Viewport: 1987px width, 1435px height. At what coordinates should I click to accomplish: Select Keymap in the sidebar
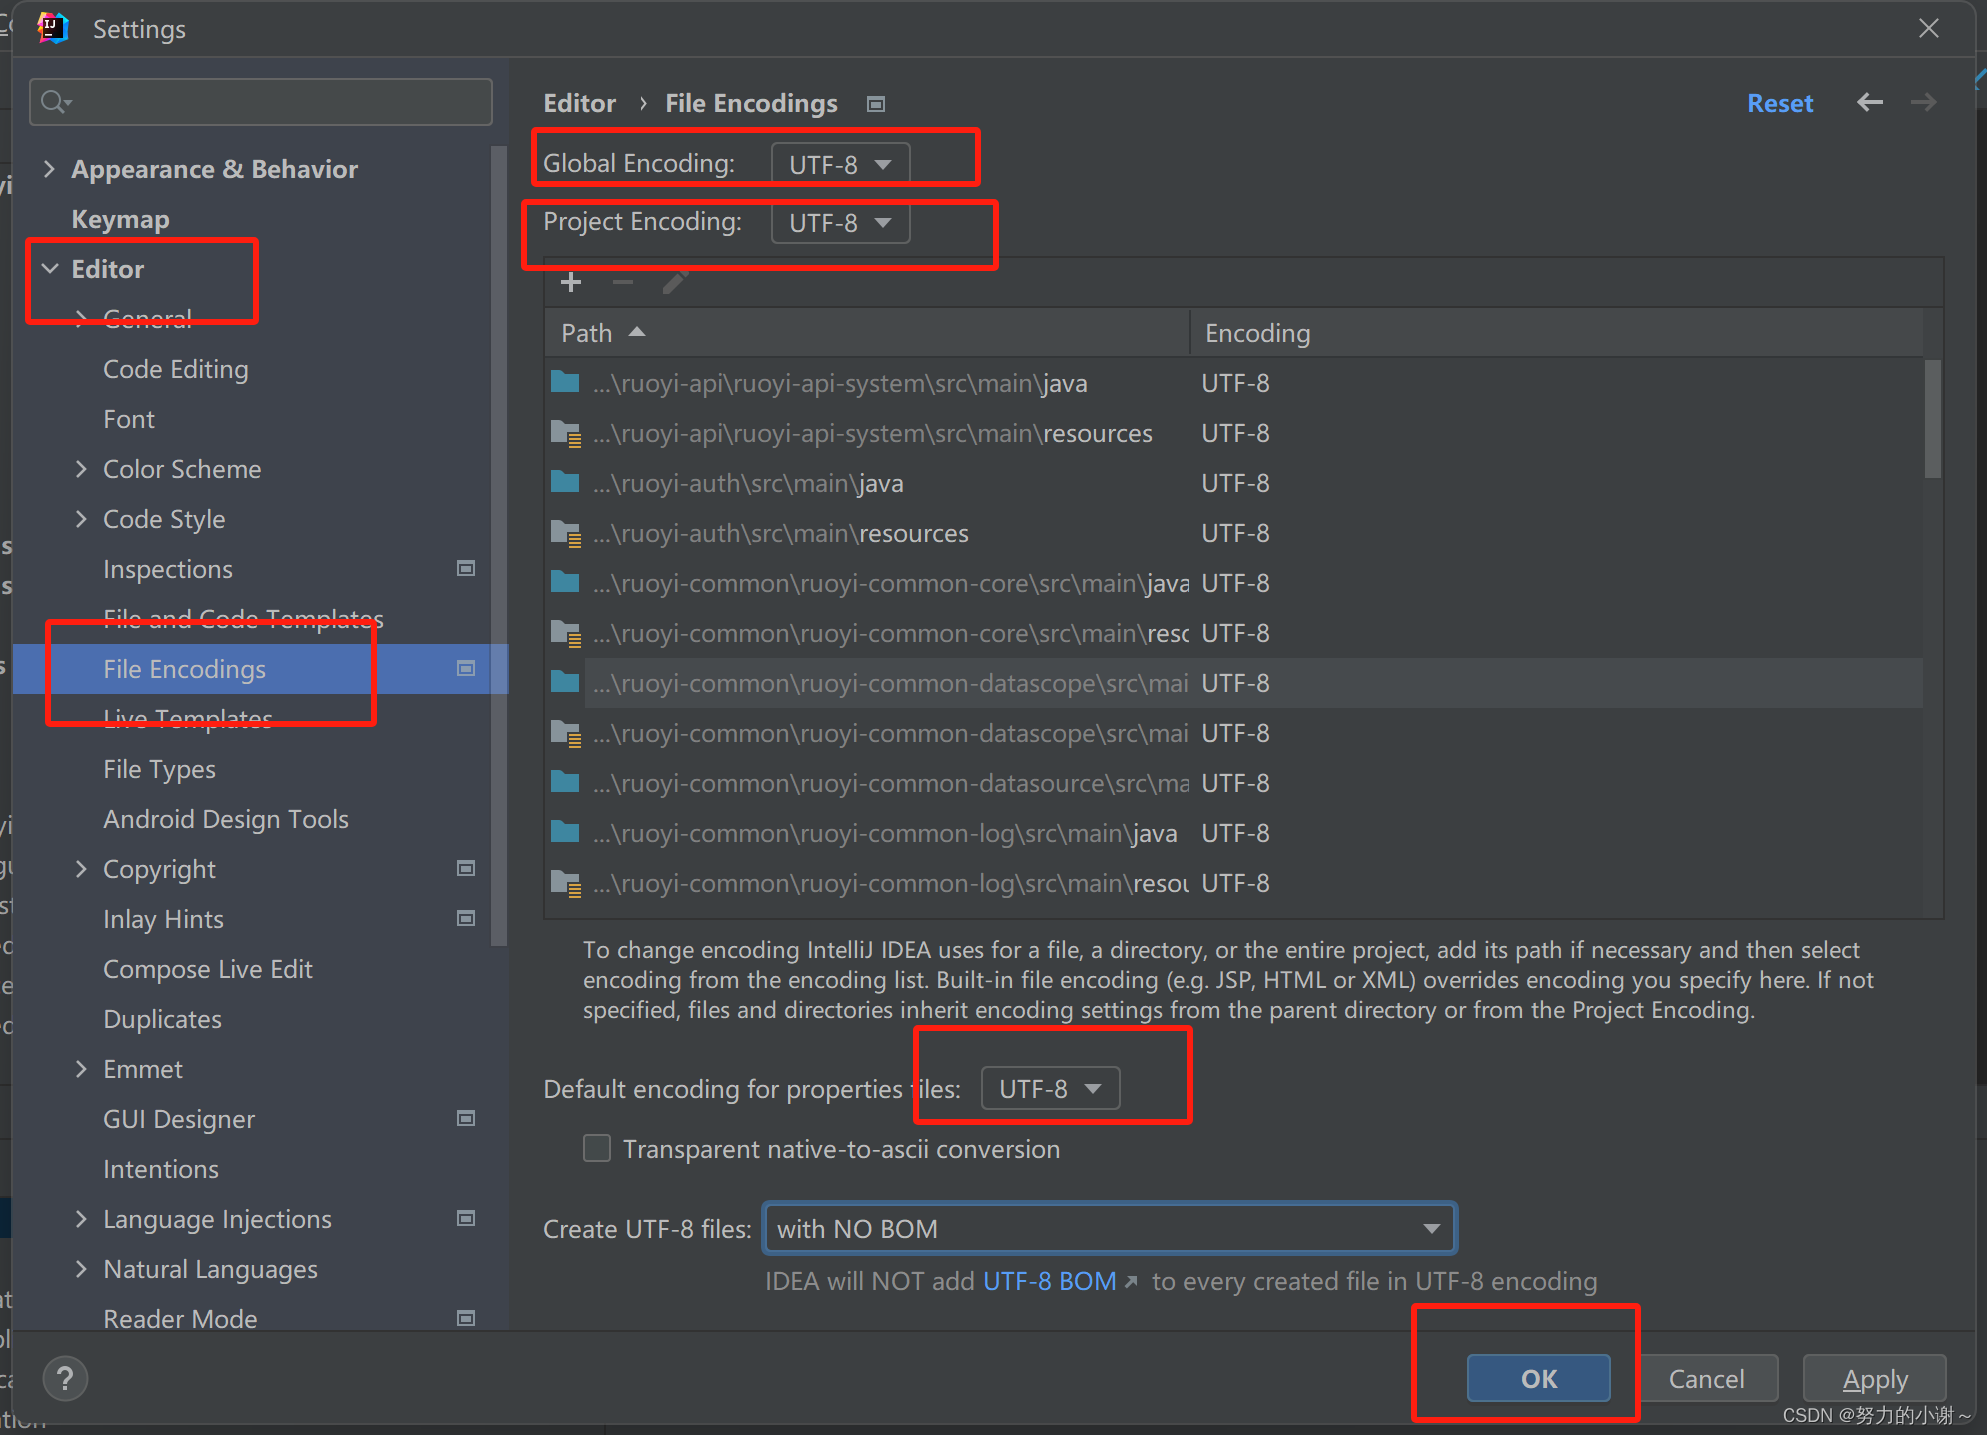tap(120, 218)
